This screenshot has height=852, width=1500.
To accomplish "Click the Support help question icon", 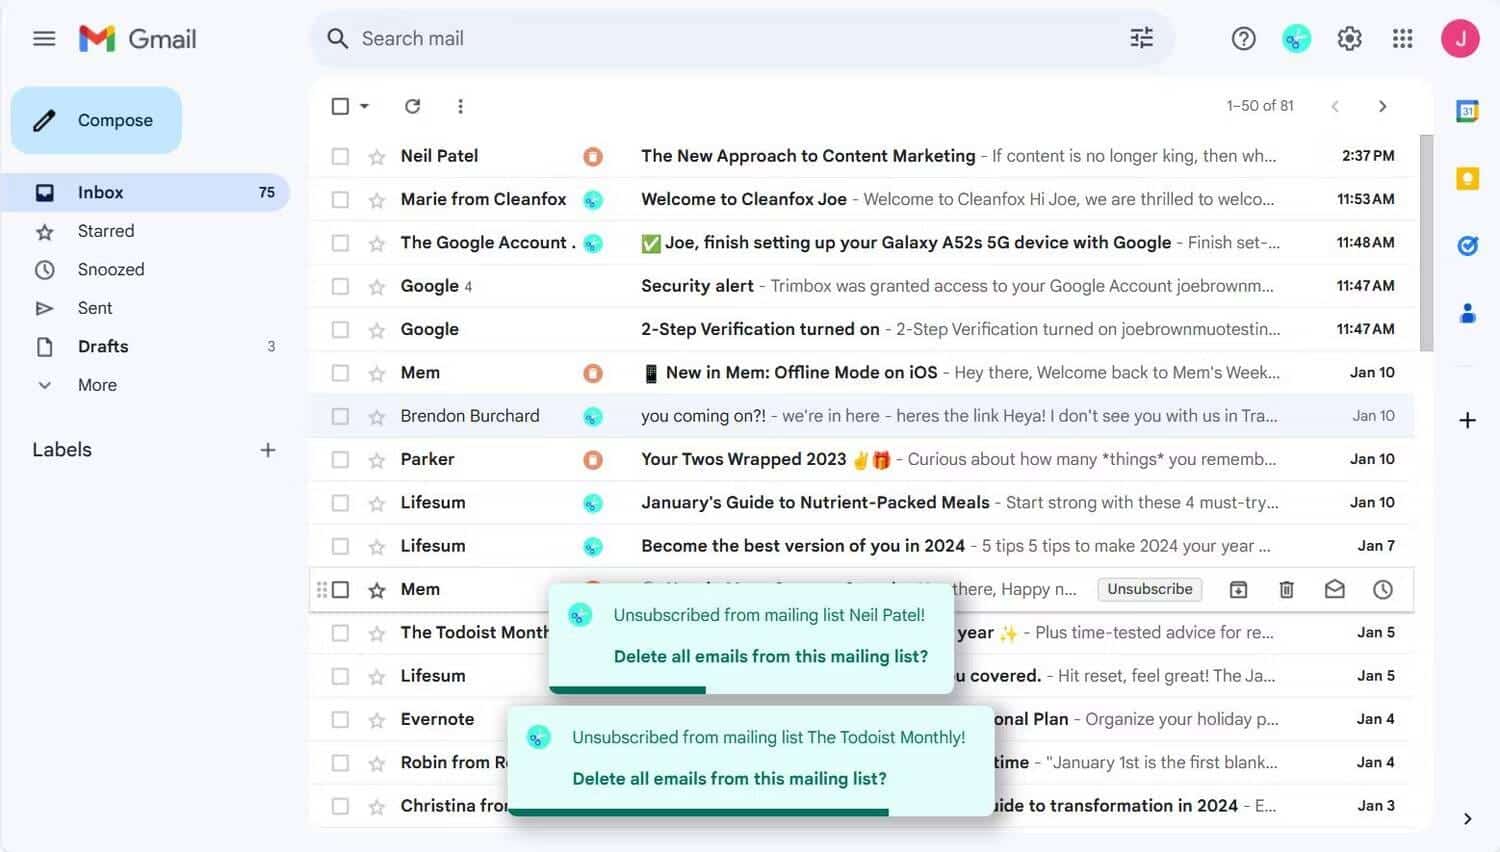I will click(x=1243, y=39).
